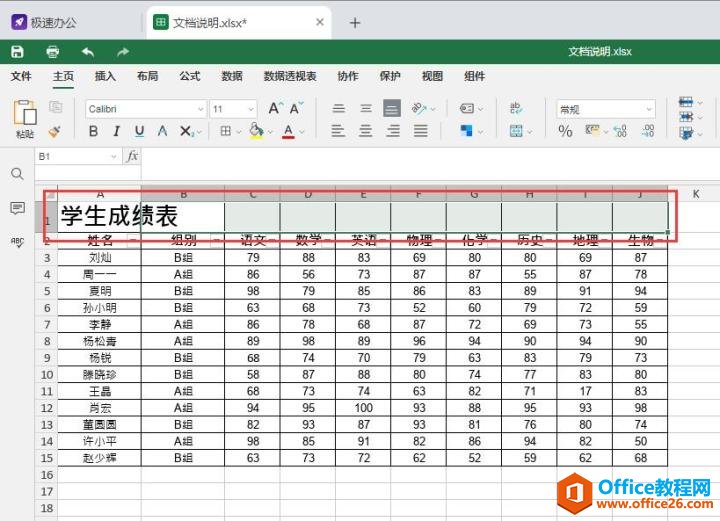Toggle italic formatting
The width and height of the screenshot is (720, 521).
[116, 131]
